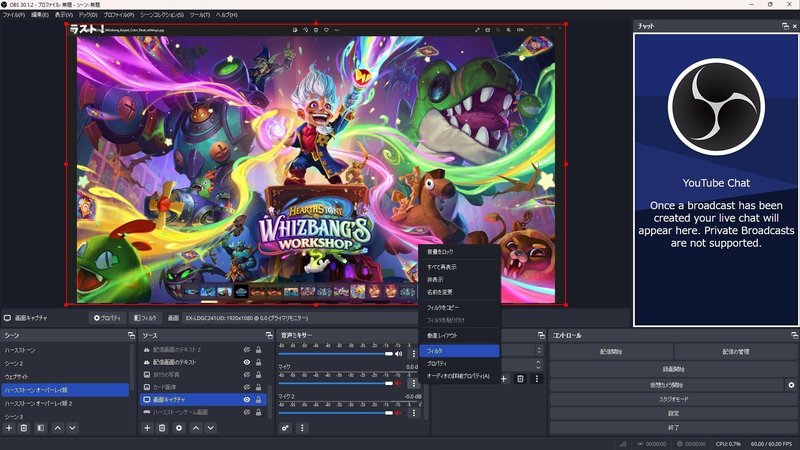
Task: Open audio mixer menu dots at bottom
Action: [x=302, y=428]
